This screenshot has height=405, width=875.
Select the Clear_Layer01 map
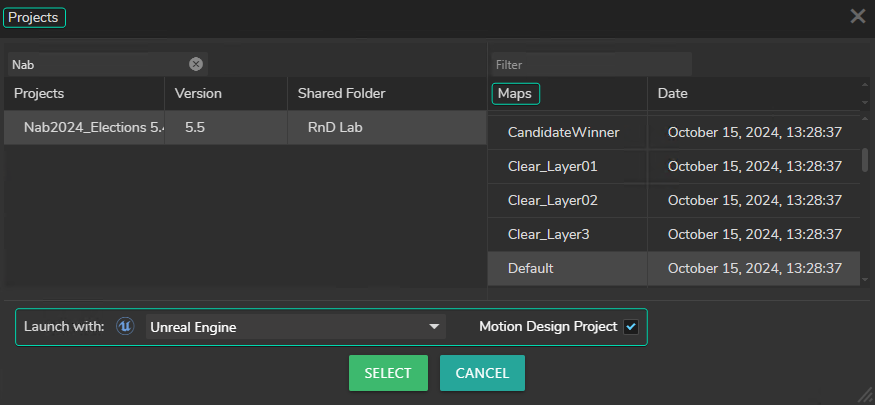coord(552,166)
